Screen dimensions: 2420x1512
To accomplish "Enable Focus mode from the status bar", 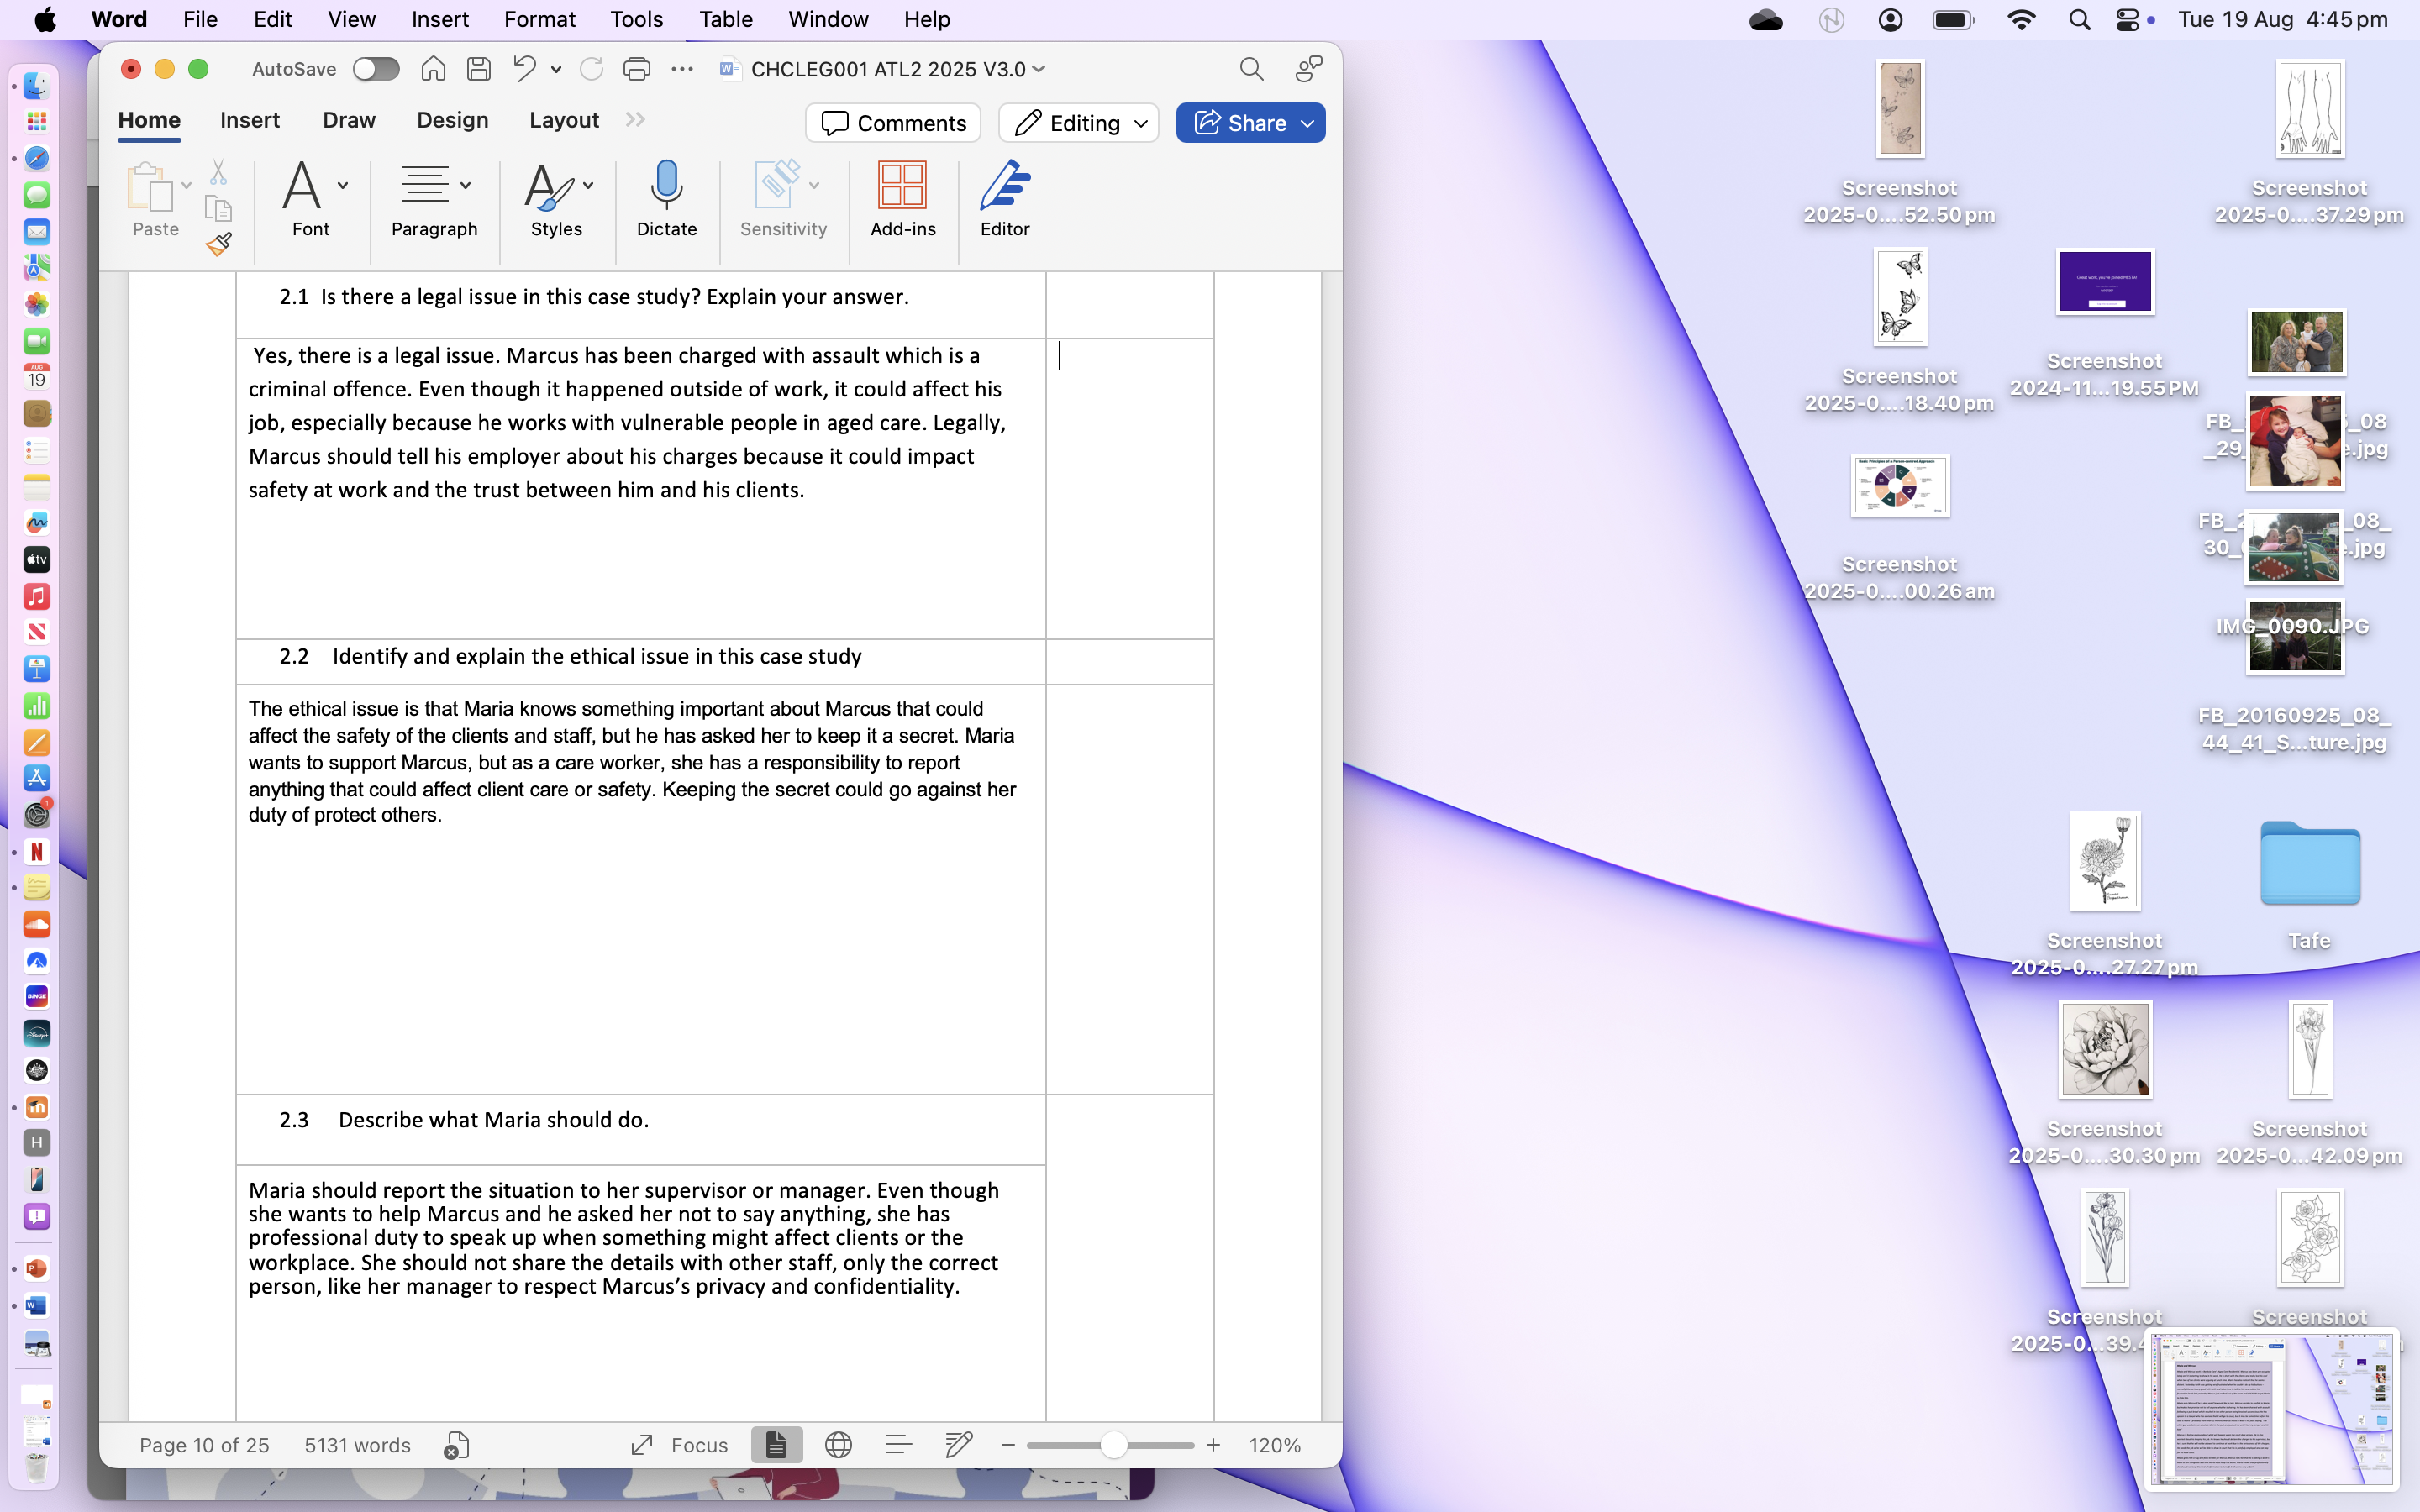I will 679,1444.
